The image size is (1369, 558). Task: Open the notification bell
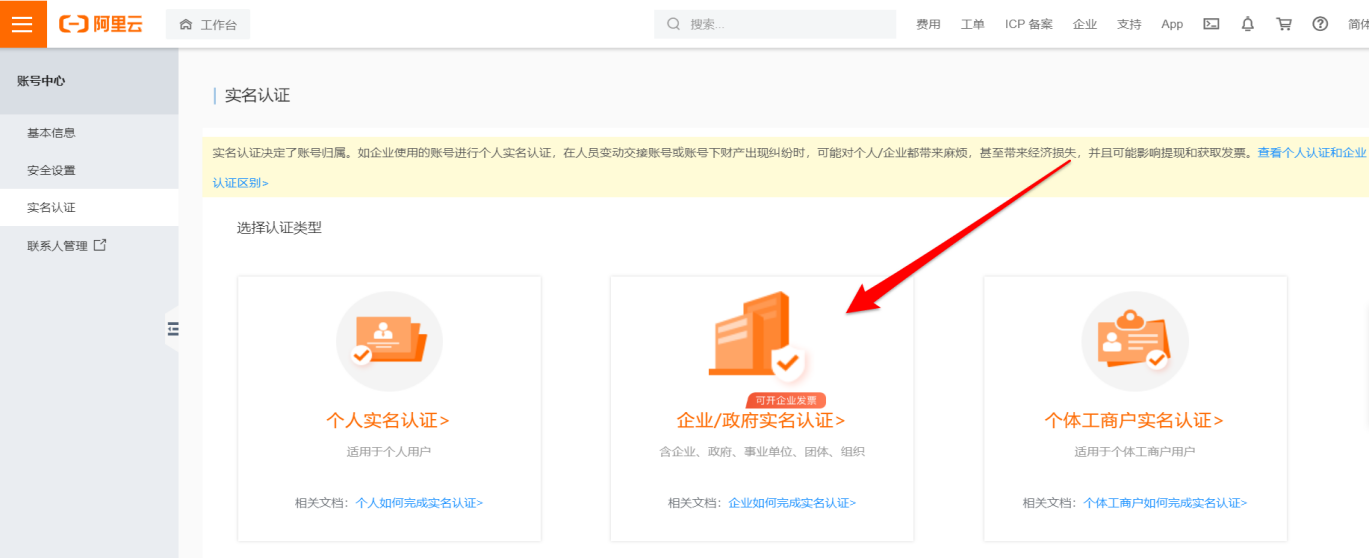(x=1247, y=24)
